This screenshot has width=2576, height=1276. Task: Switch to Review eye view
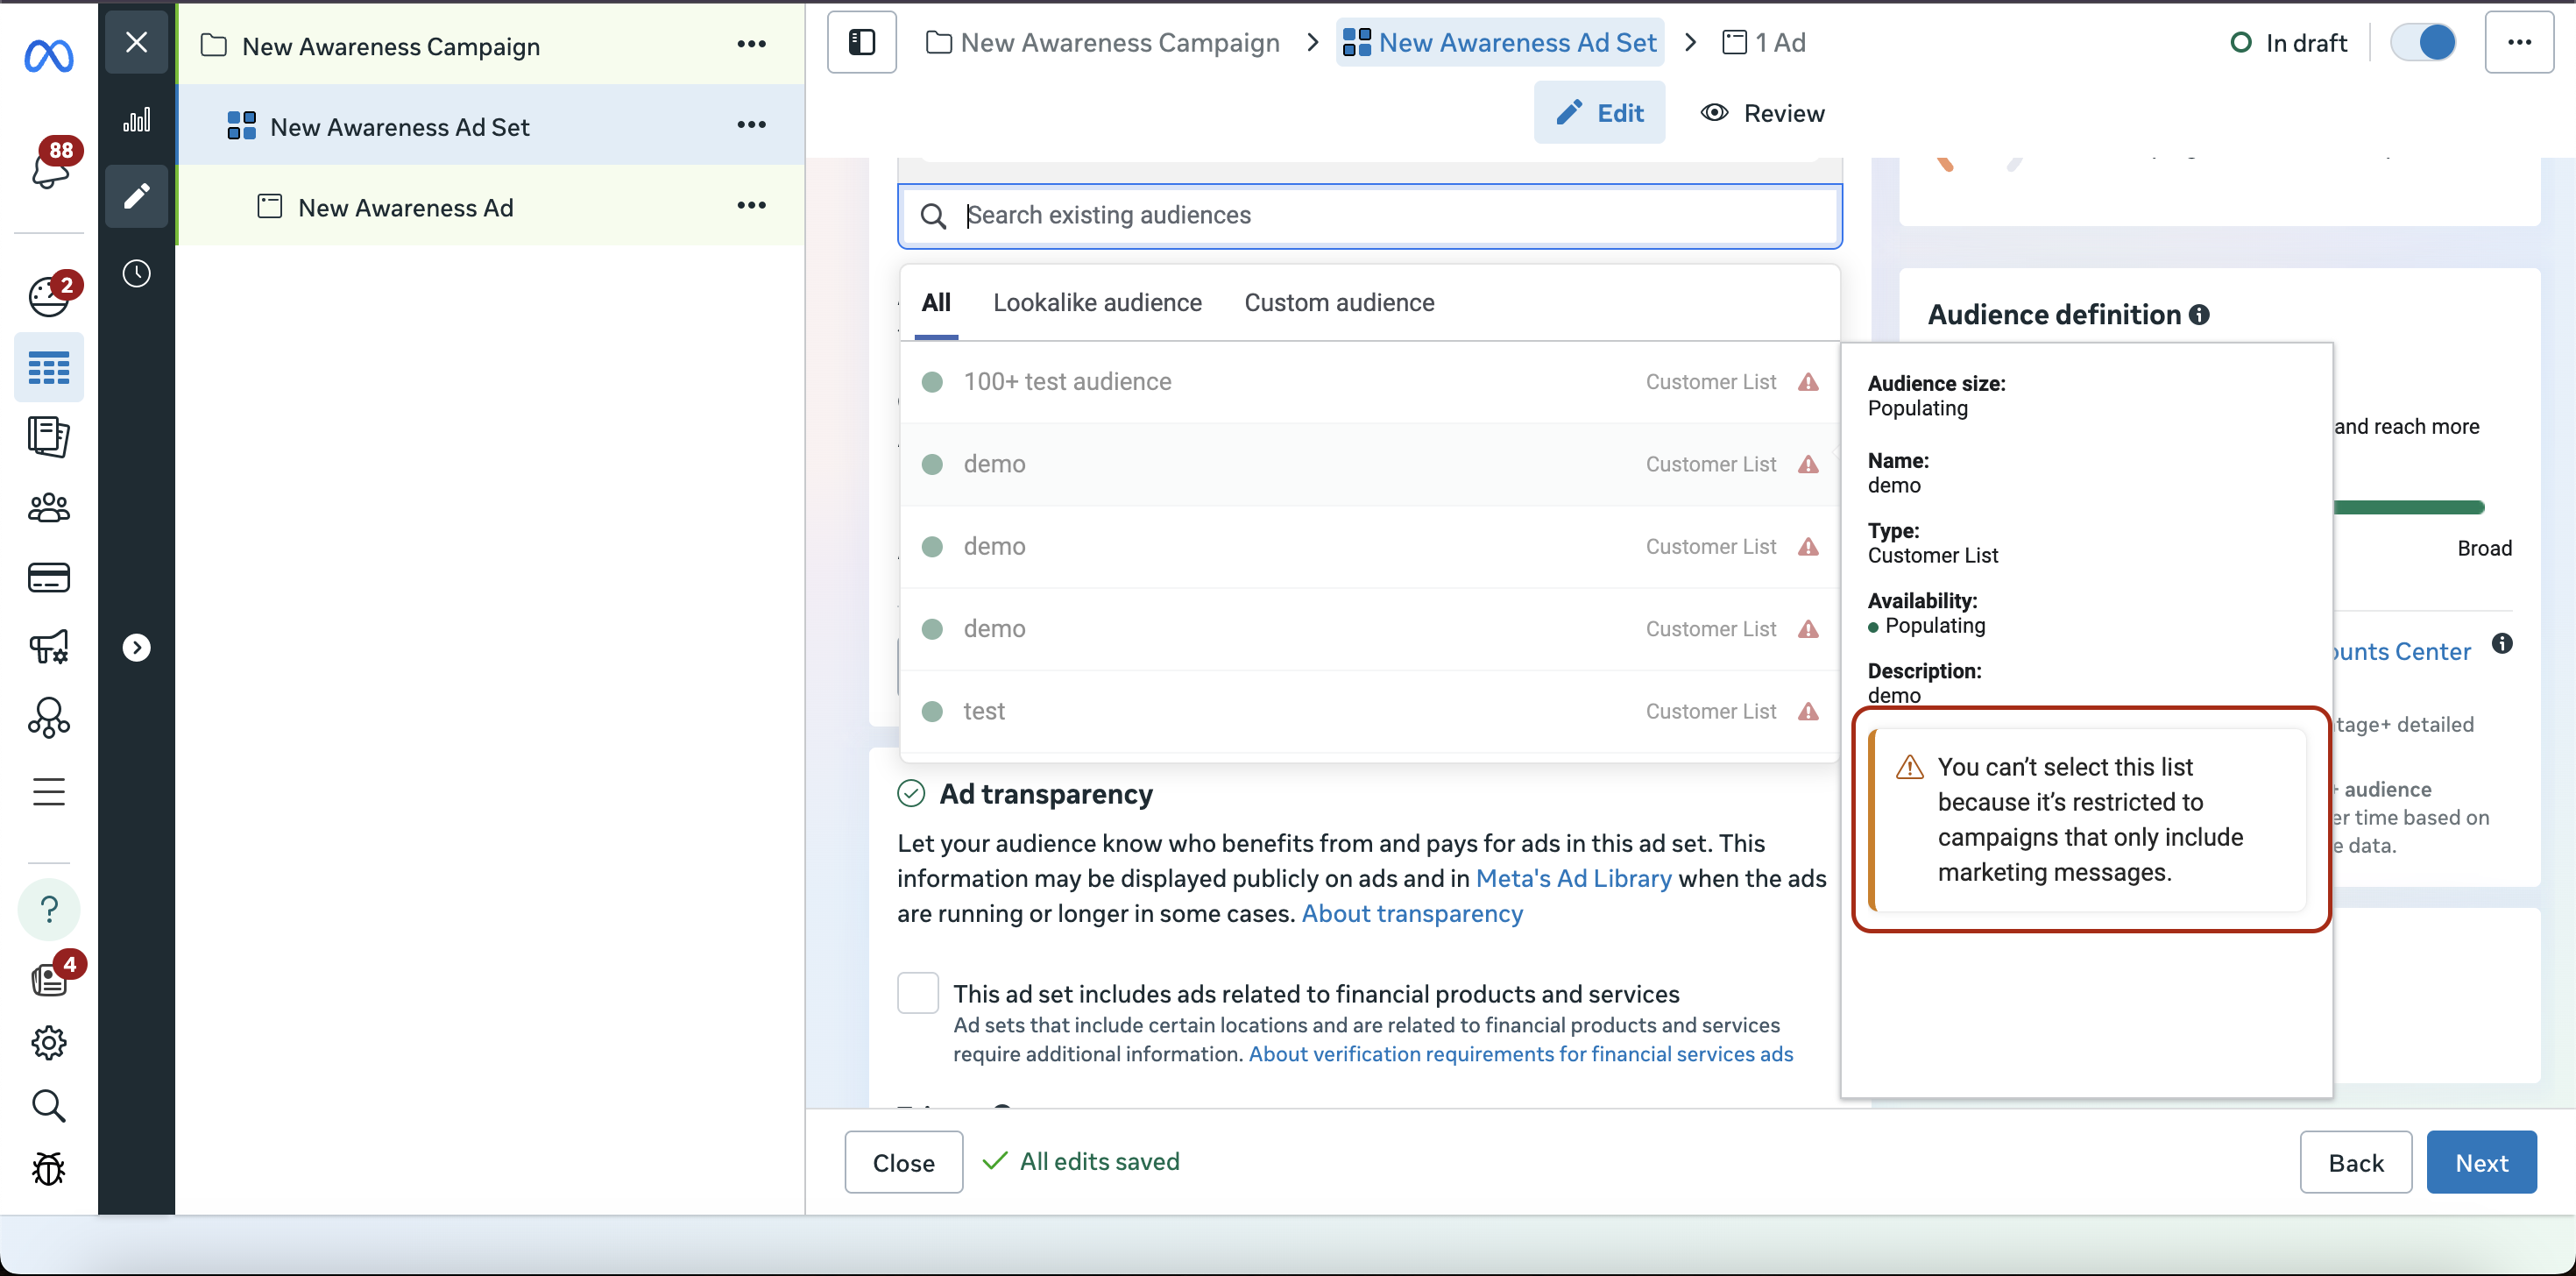[x=1762, y=113]
